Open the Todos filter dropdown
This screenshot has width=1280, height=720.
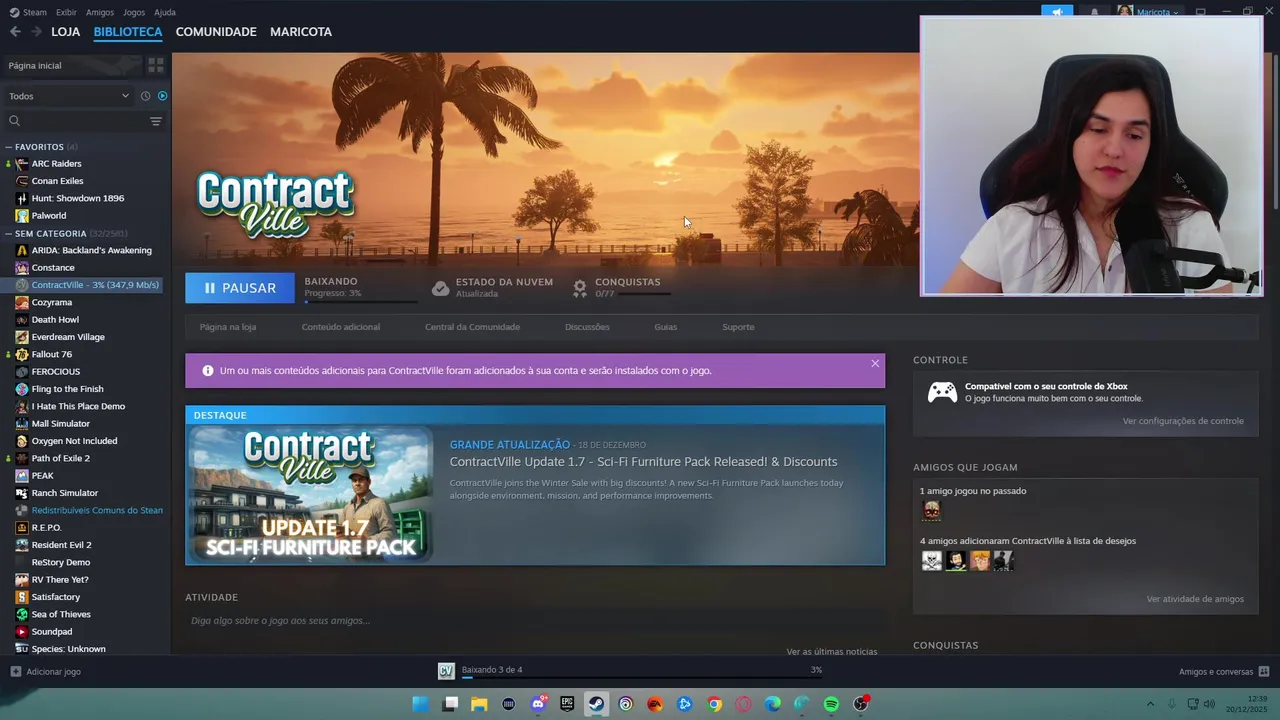pyautogui.click(x=68, y=96)
